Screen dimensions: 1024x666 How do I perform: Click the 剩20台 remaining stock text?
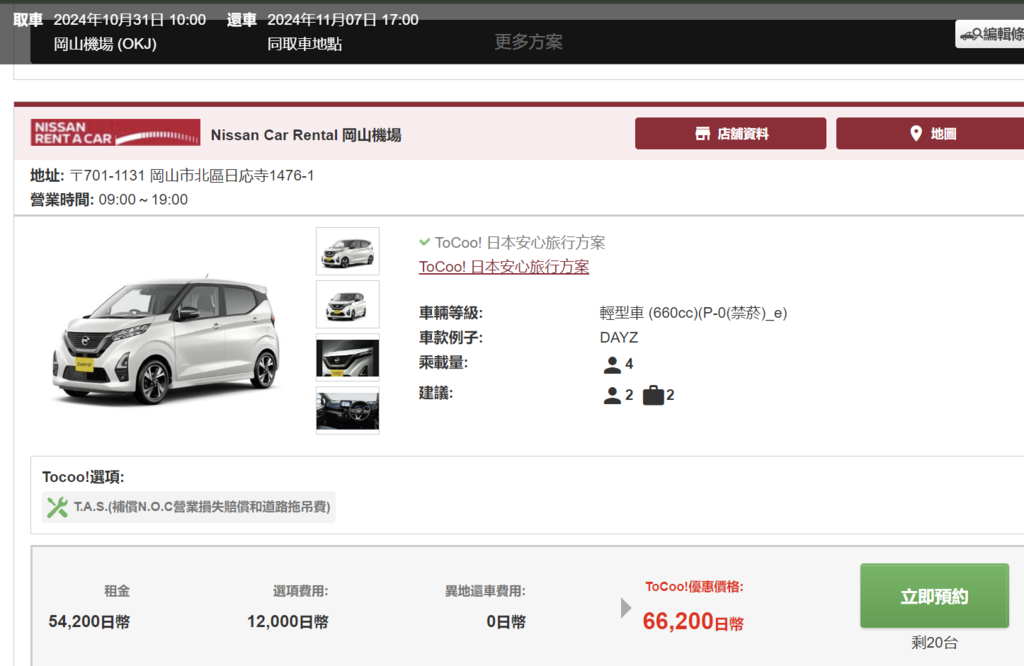tap(934, 642)
